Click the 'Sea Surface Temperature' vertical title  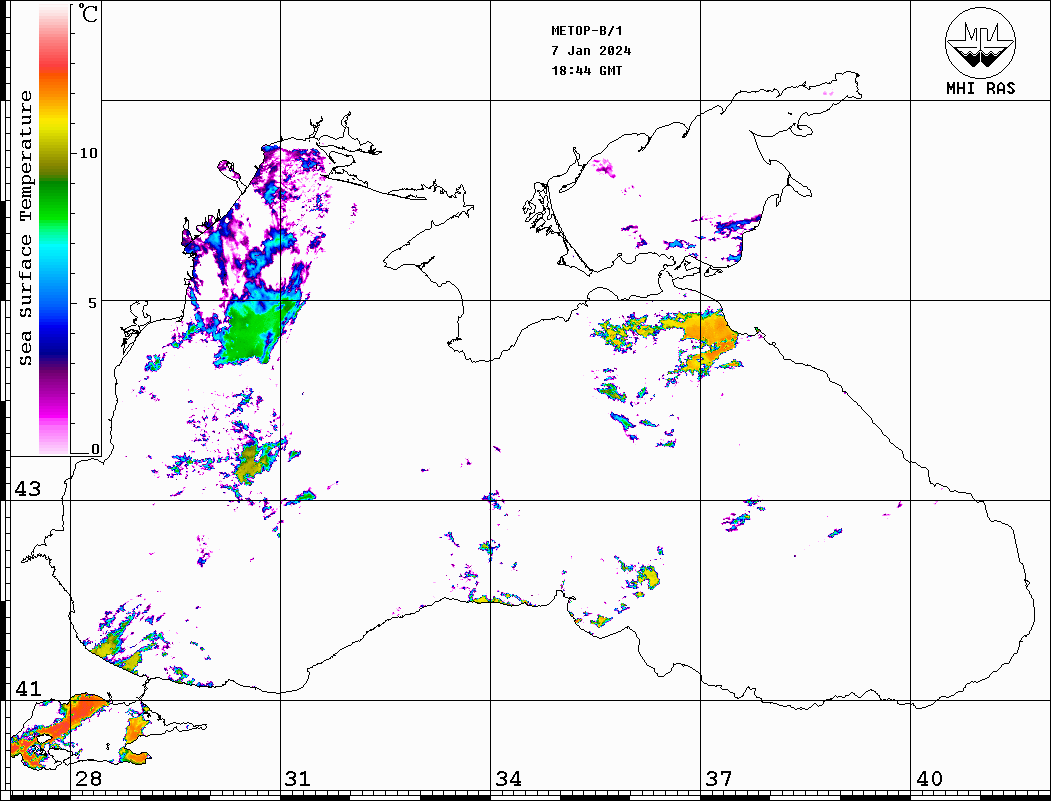tap(25, 228)
